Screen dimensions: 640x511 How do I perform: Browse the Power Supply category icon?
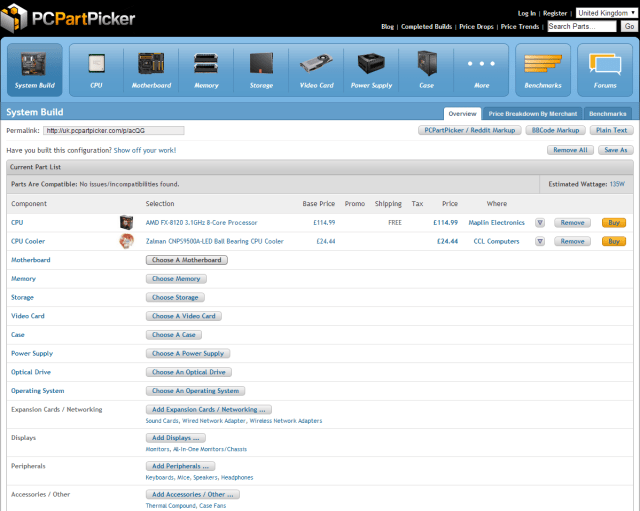tap(371, 70)
